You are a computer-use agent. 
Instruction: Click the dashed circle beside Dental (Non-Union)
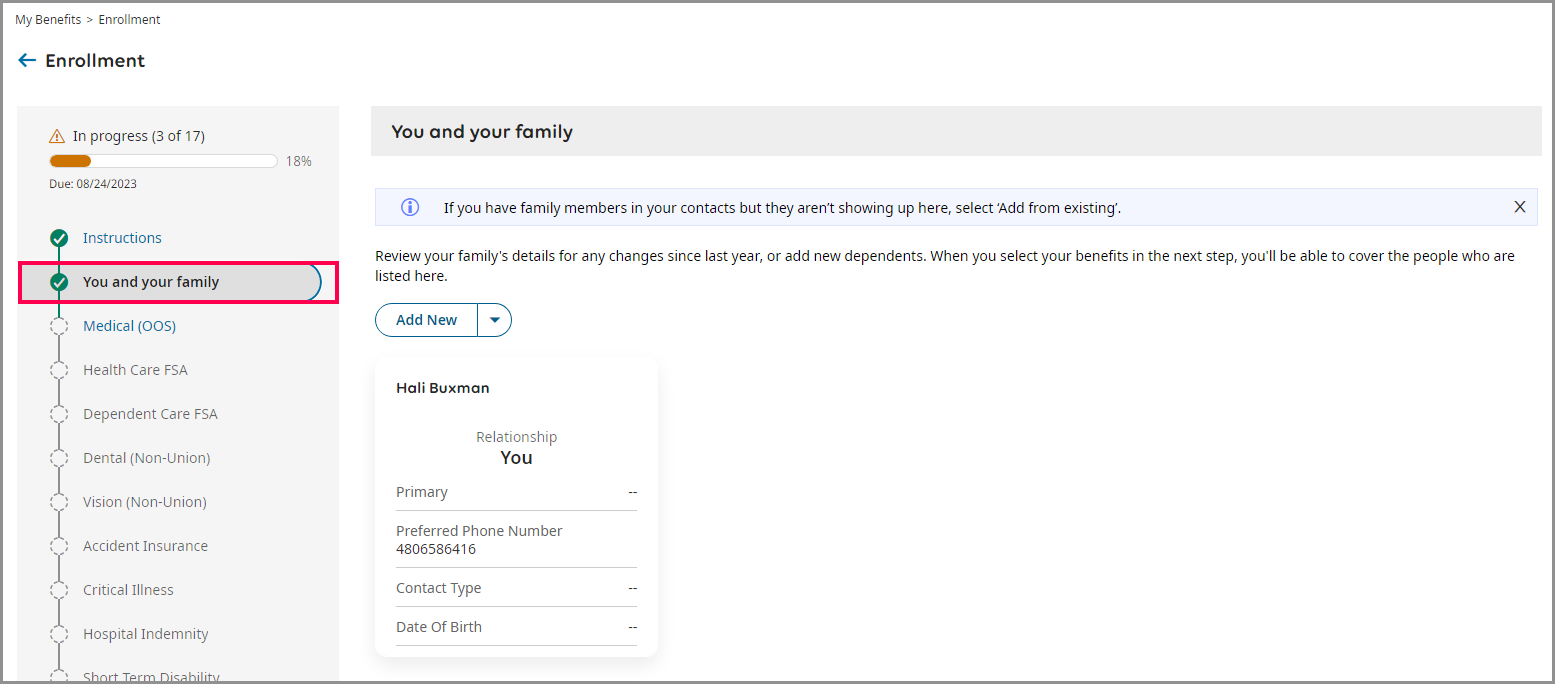click(x=59, y=458)
